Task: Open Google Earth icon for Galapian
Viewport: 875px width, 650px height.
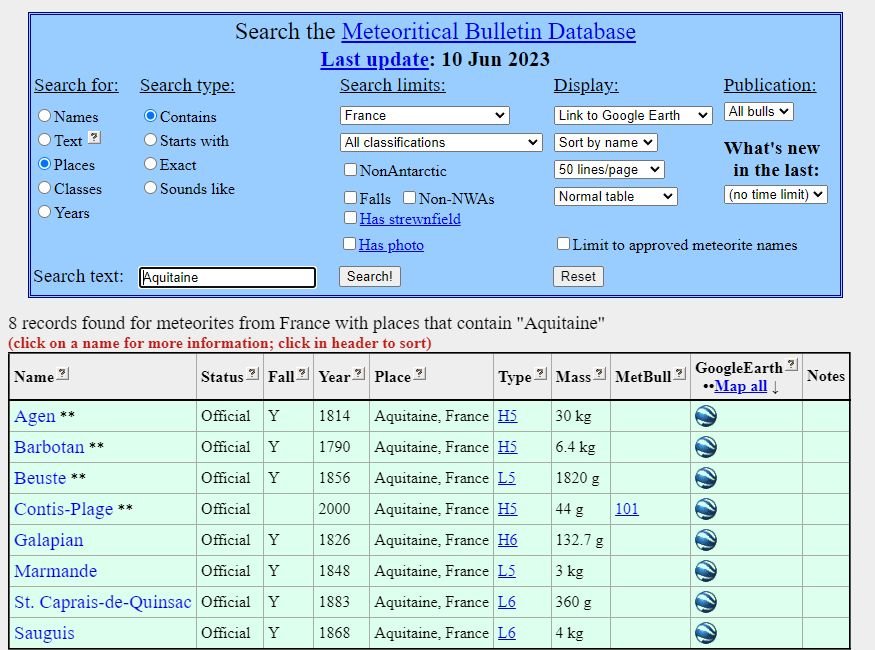Action: point(706,540)
